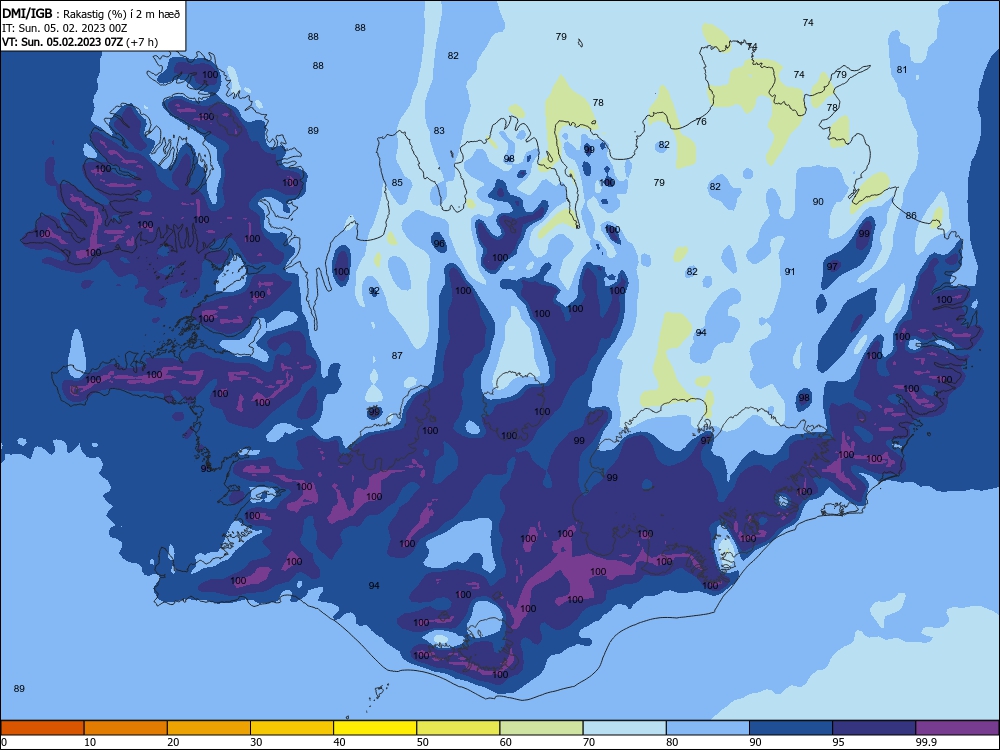Screen dimensions: 1000x750
Task: Click the legend tick label '30'
Action: coord(256,742)
